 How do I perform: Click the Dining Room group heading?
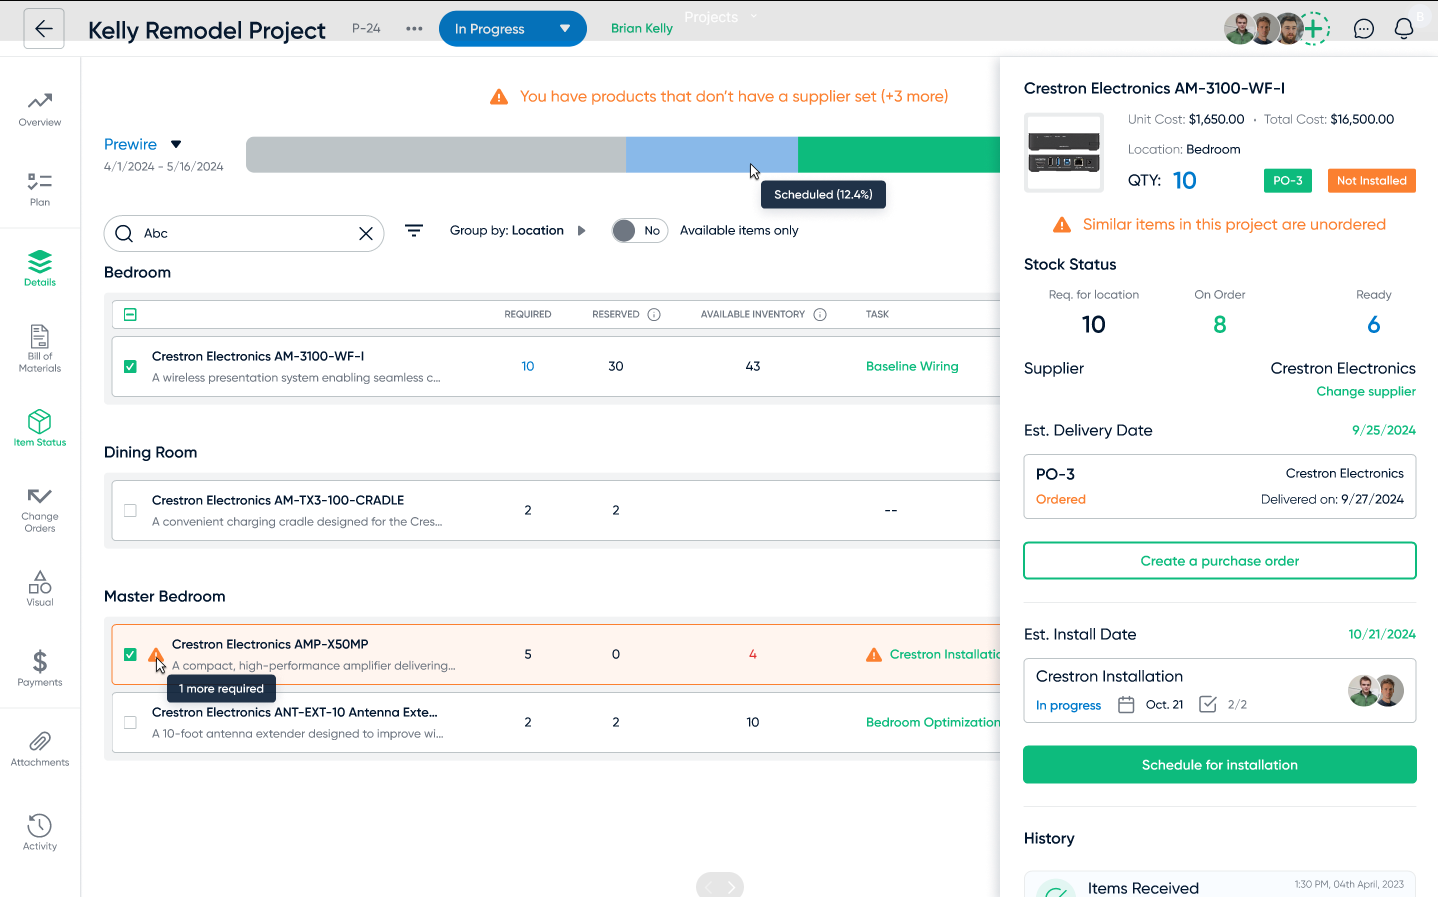[151, 452]
